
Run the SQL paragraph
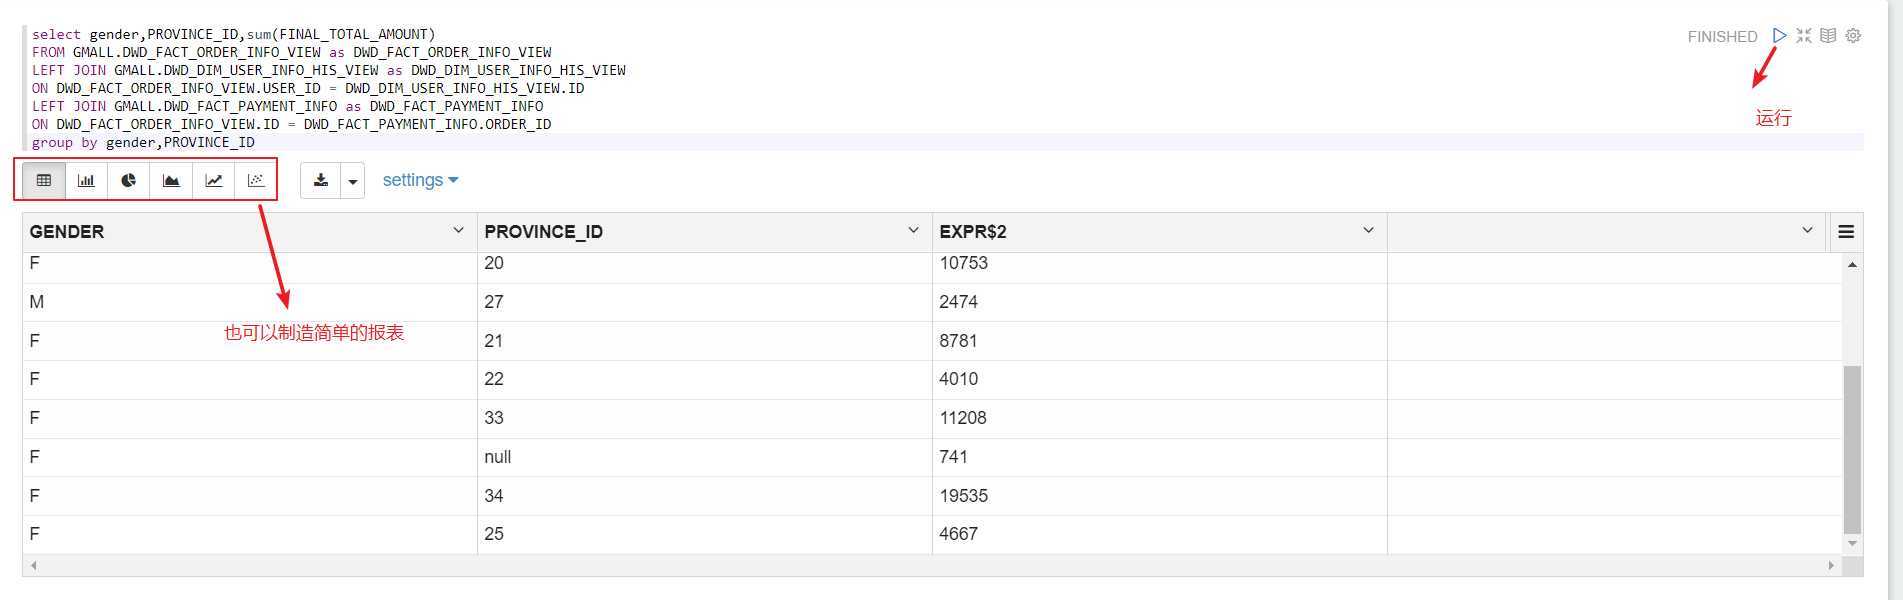click(x=1780, y=36)
